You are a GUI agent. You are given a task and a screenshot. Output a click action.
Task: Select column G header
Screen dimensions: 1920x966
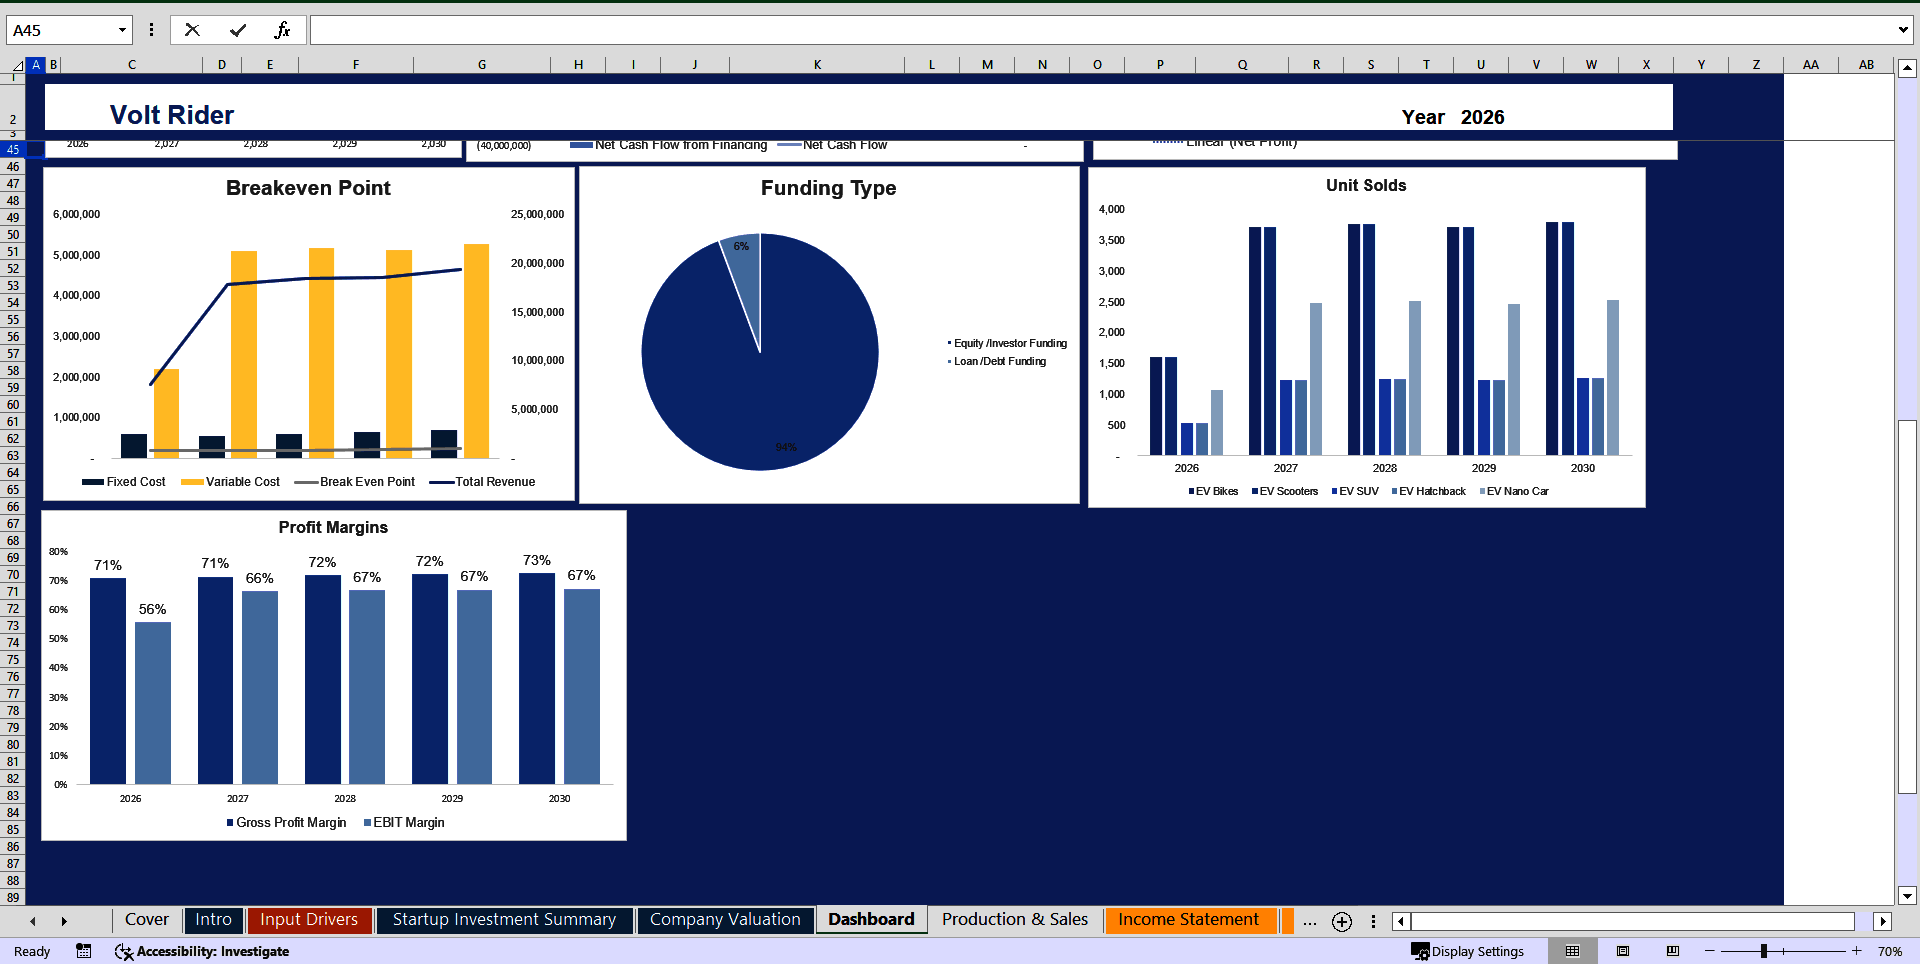482,65
